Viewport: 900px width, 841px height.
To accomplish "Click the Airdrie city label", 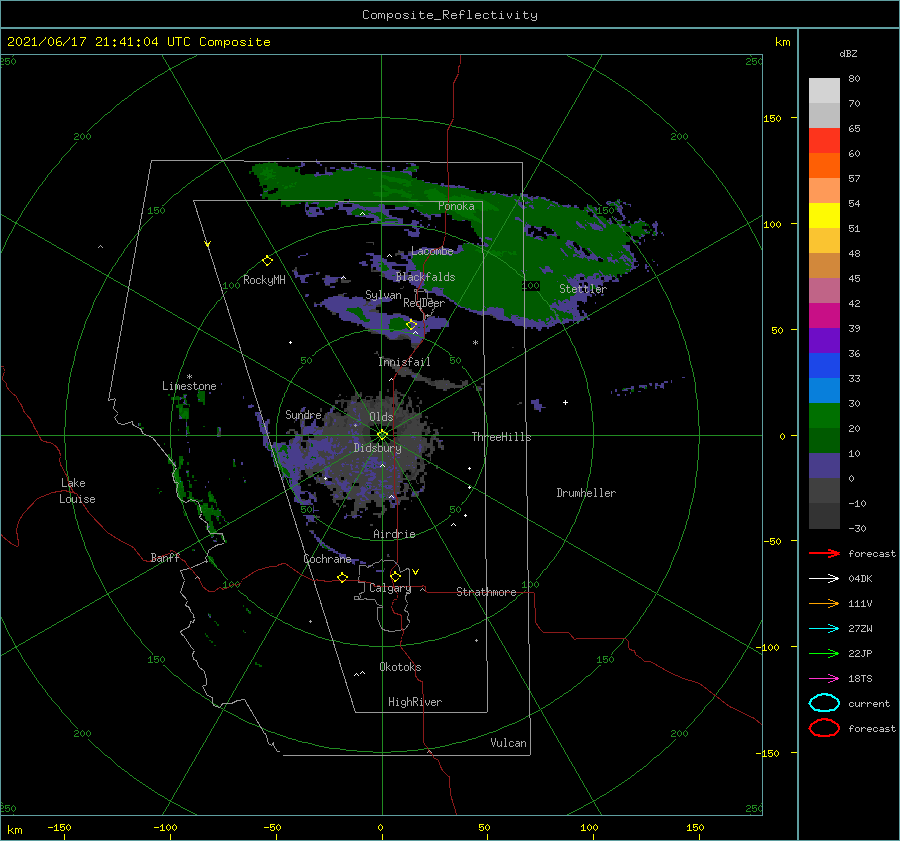I will [x=394, y=534].
